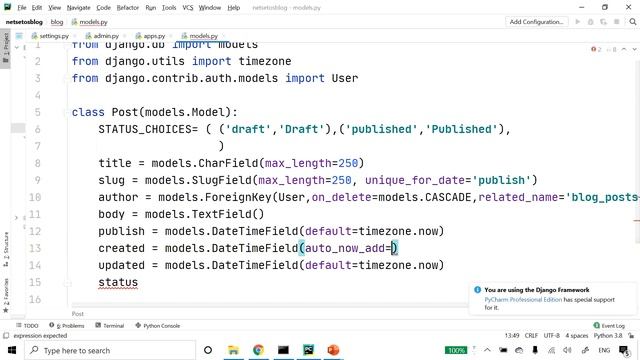Open Search Everywhere magnifier icon

(x=633, y=22)
